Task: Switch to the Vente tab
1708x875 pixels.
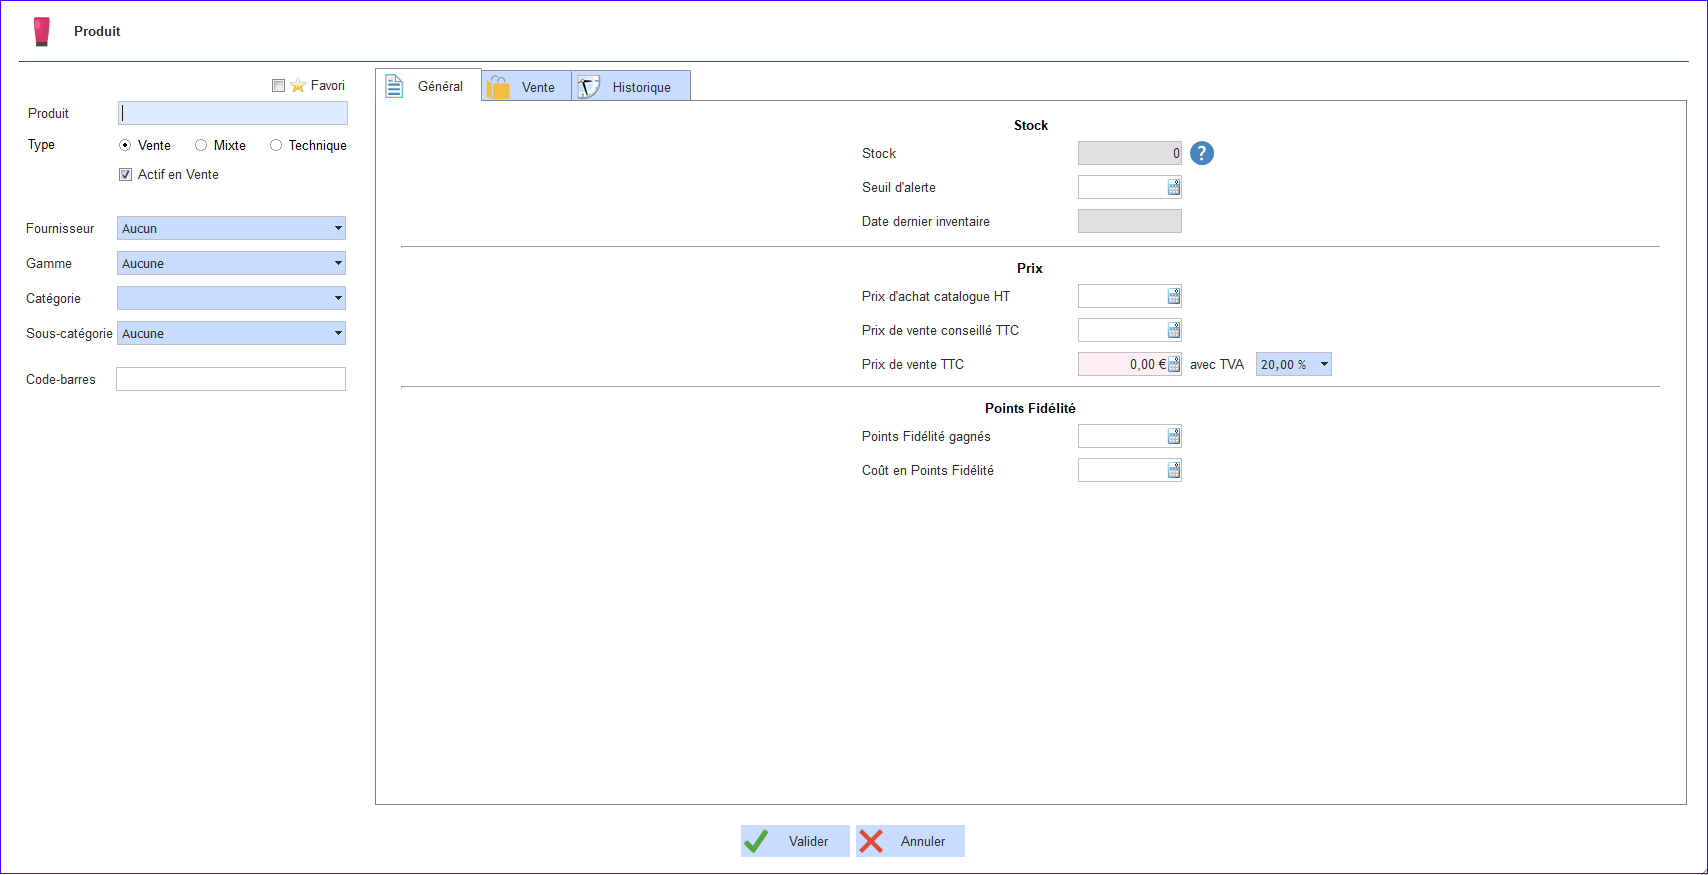Action: tap(526, 86)
